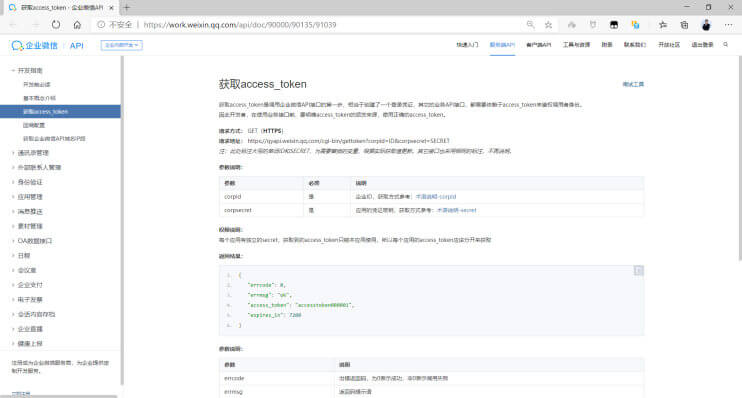Click the 企业微信 logo
The width and height of the screenshot is (742, 398).
tap(34, 45)
